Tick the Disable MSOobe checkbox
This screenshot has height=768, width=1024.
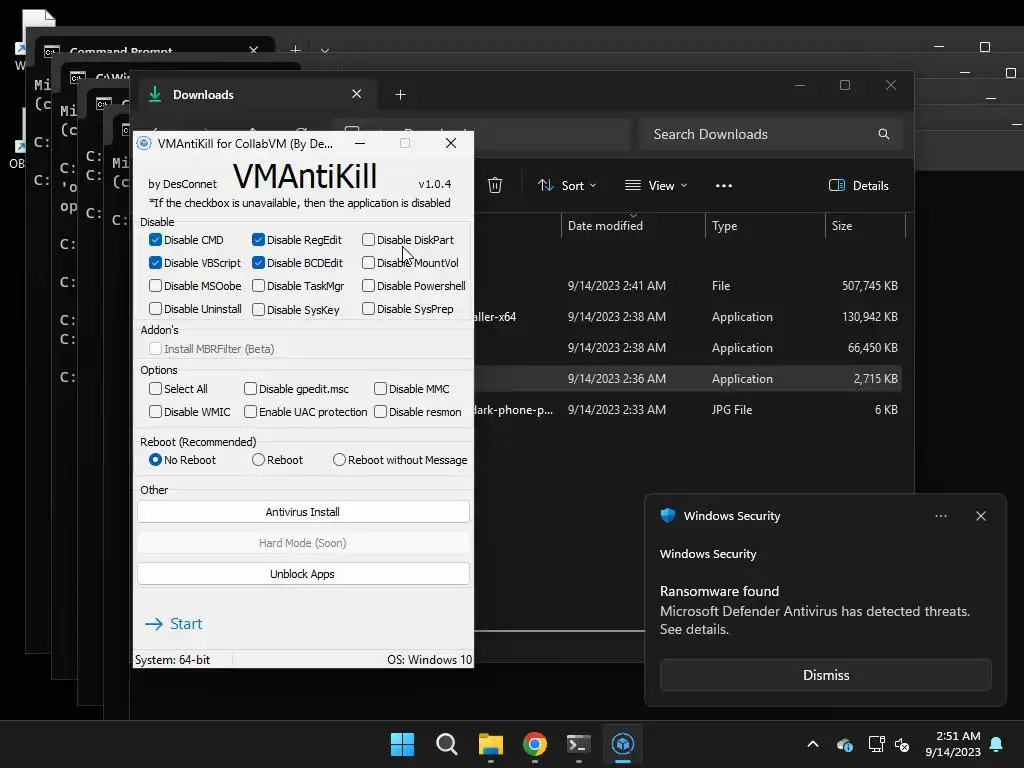155,285
